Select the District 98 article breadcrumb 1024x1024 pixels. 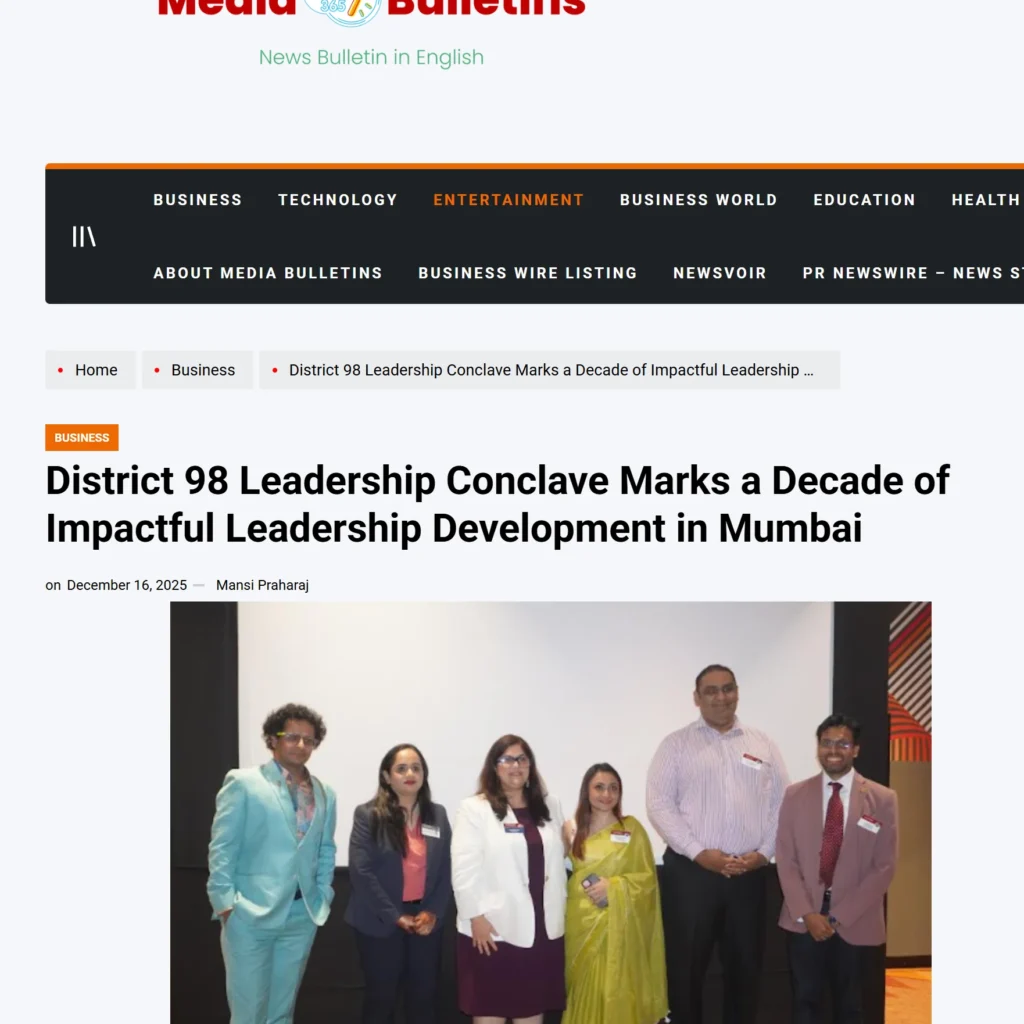[x=549, y=370]
